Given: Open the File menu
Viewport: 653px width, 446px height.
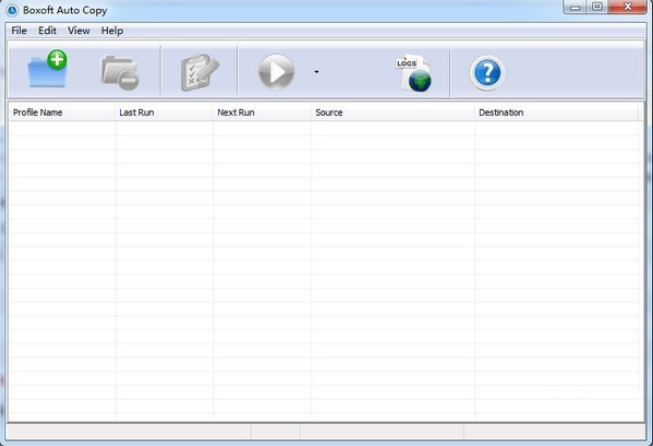Looking at the screenshot, I should click(x=19, y=31).
